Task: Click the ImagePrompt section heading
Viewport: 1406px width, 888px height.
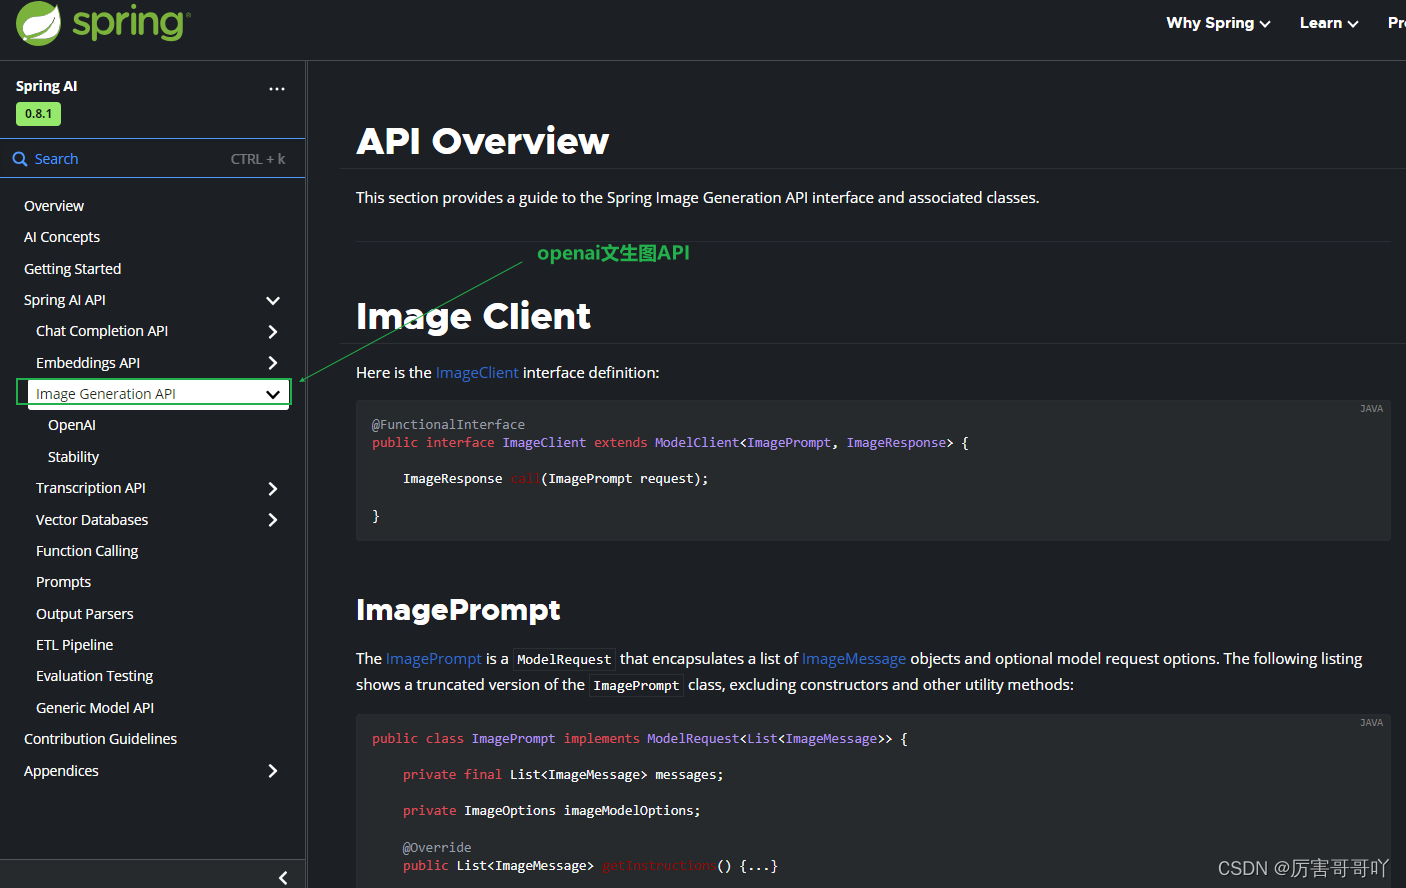Action: [458, 610]
